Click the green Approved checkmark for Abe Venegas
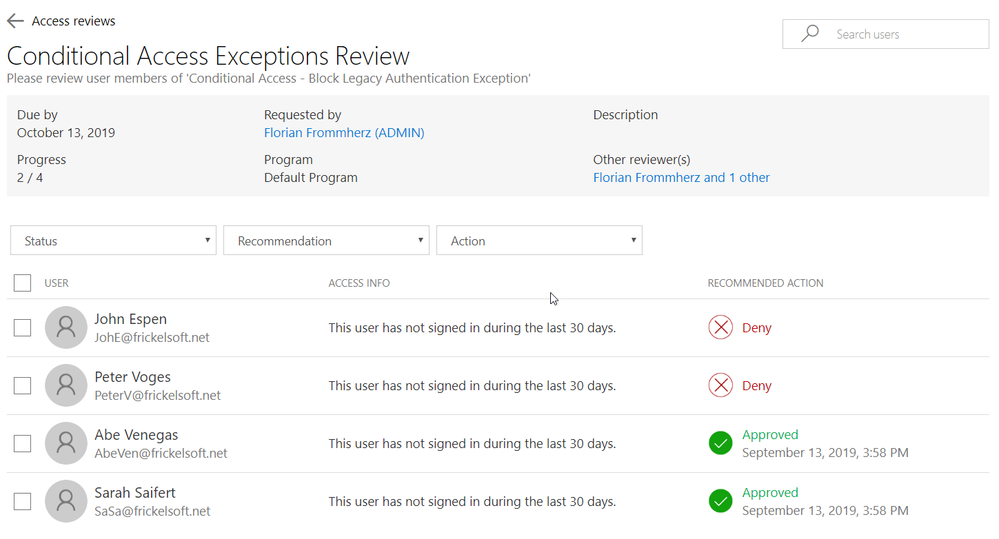This screenshot has height=539, width=999. click(720, 443)
